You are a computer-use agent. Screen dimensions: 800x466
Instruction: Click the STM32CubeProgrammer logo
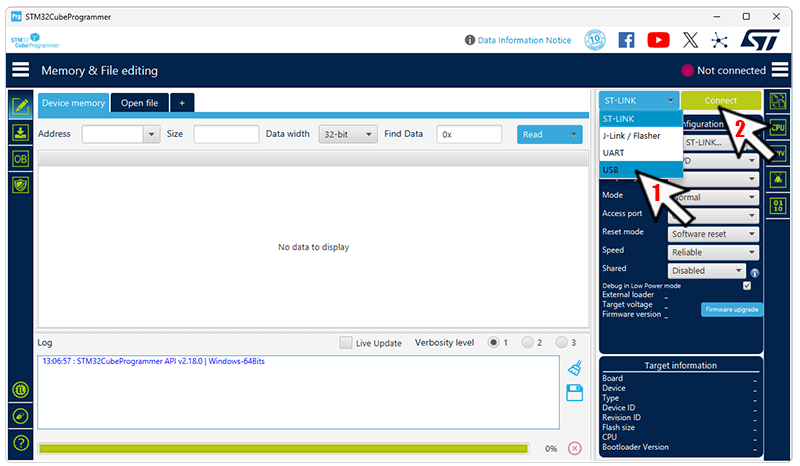point(35,40)
